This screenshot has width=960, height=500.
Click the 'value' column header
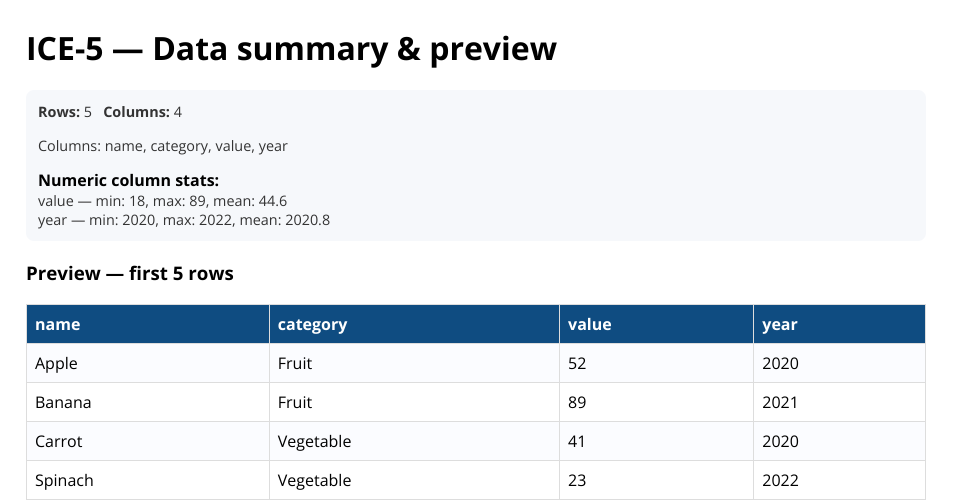[589, 324]
